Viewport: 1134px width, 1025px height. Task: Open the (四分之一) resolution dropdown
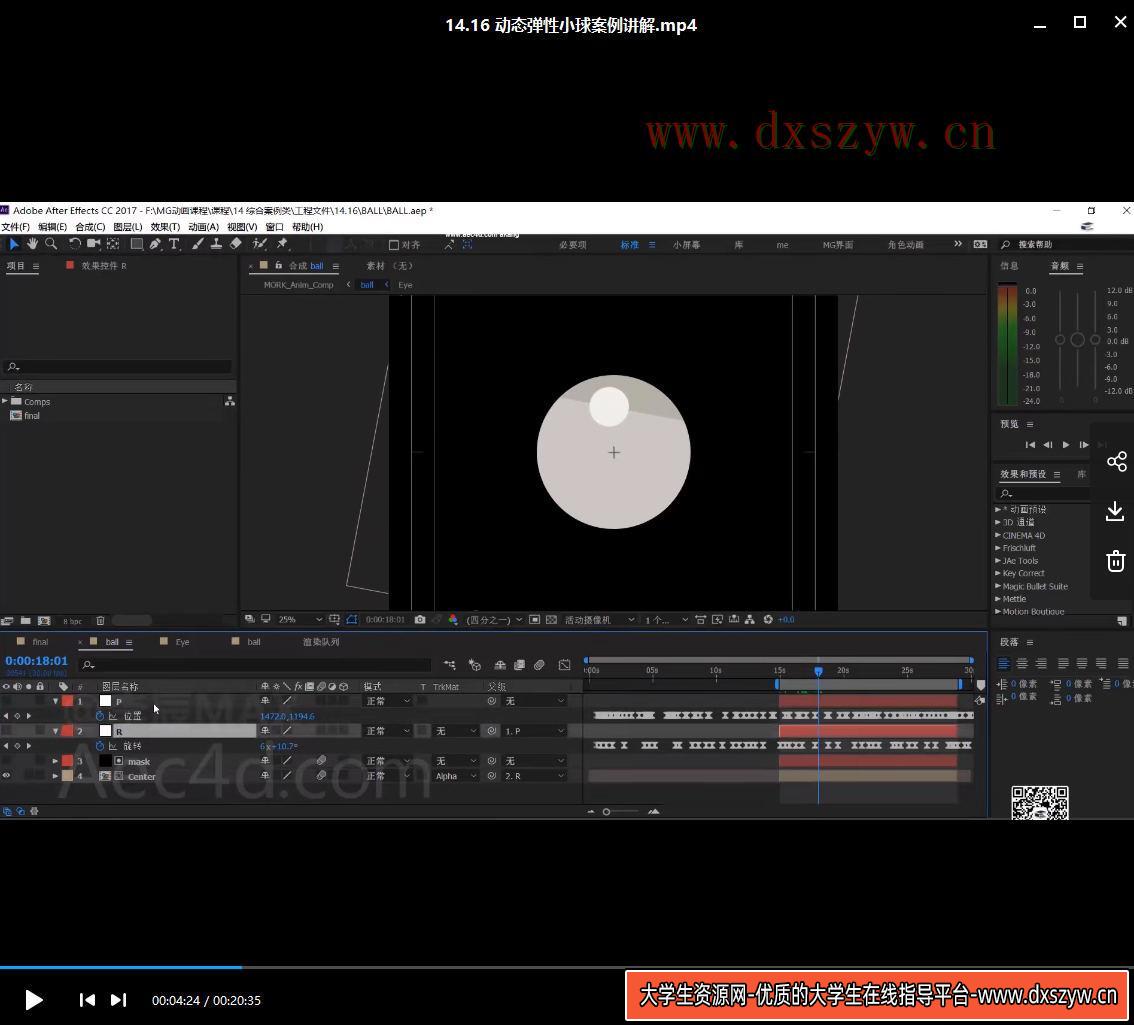[x=494, y=620]
